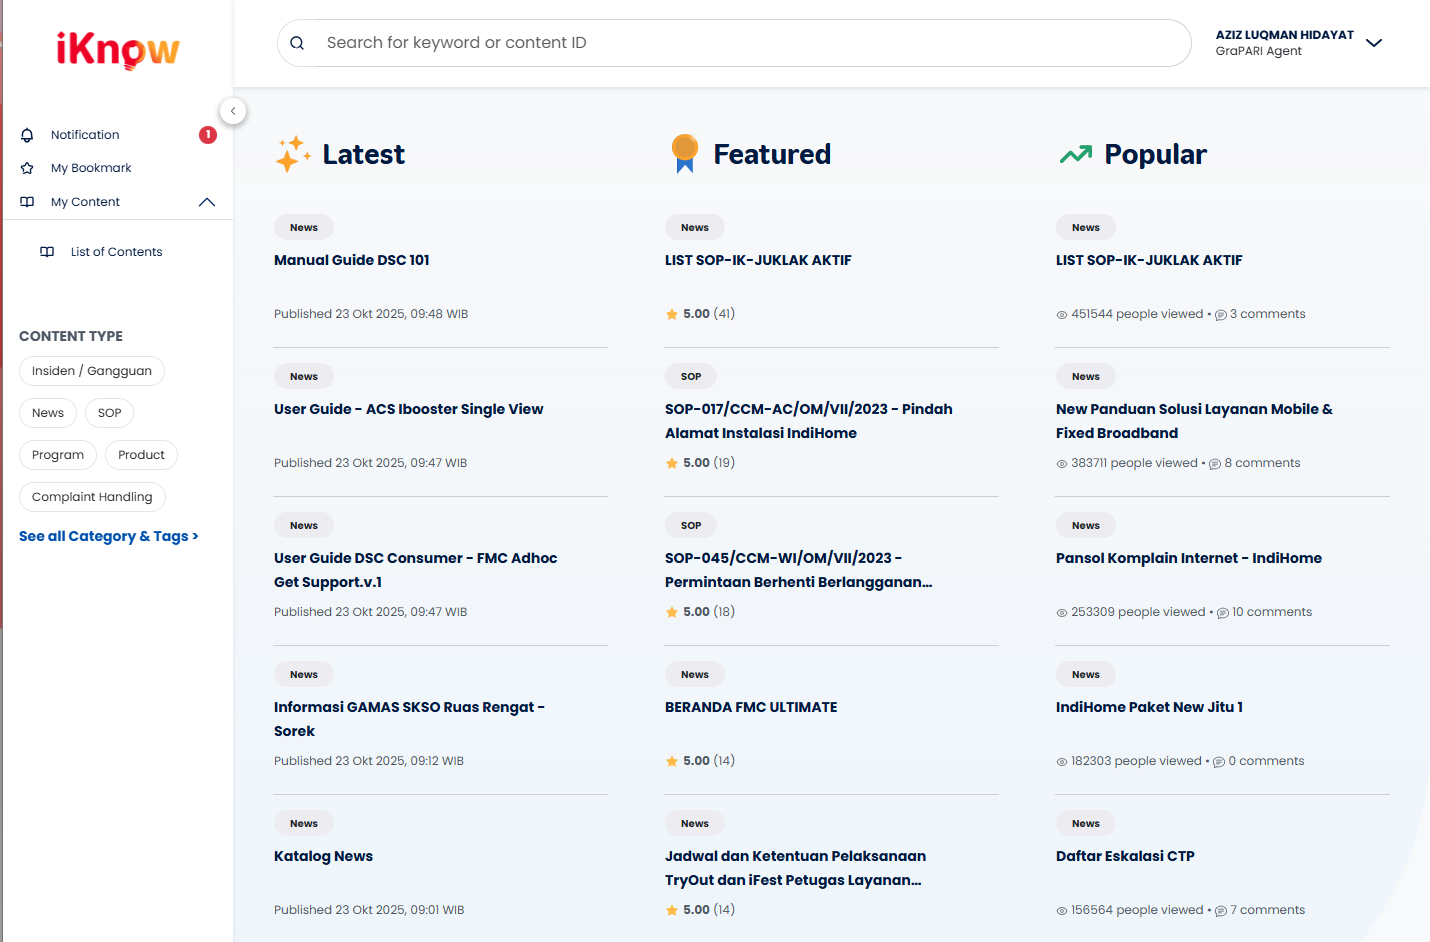Open Informasi GAMAS SKSO Ruas Rengat - Sorek
Viewport: 1430px width, 942px height.
click(409, 719)
